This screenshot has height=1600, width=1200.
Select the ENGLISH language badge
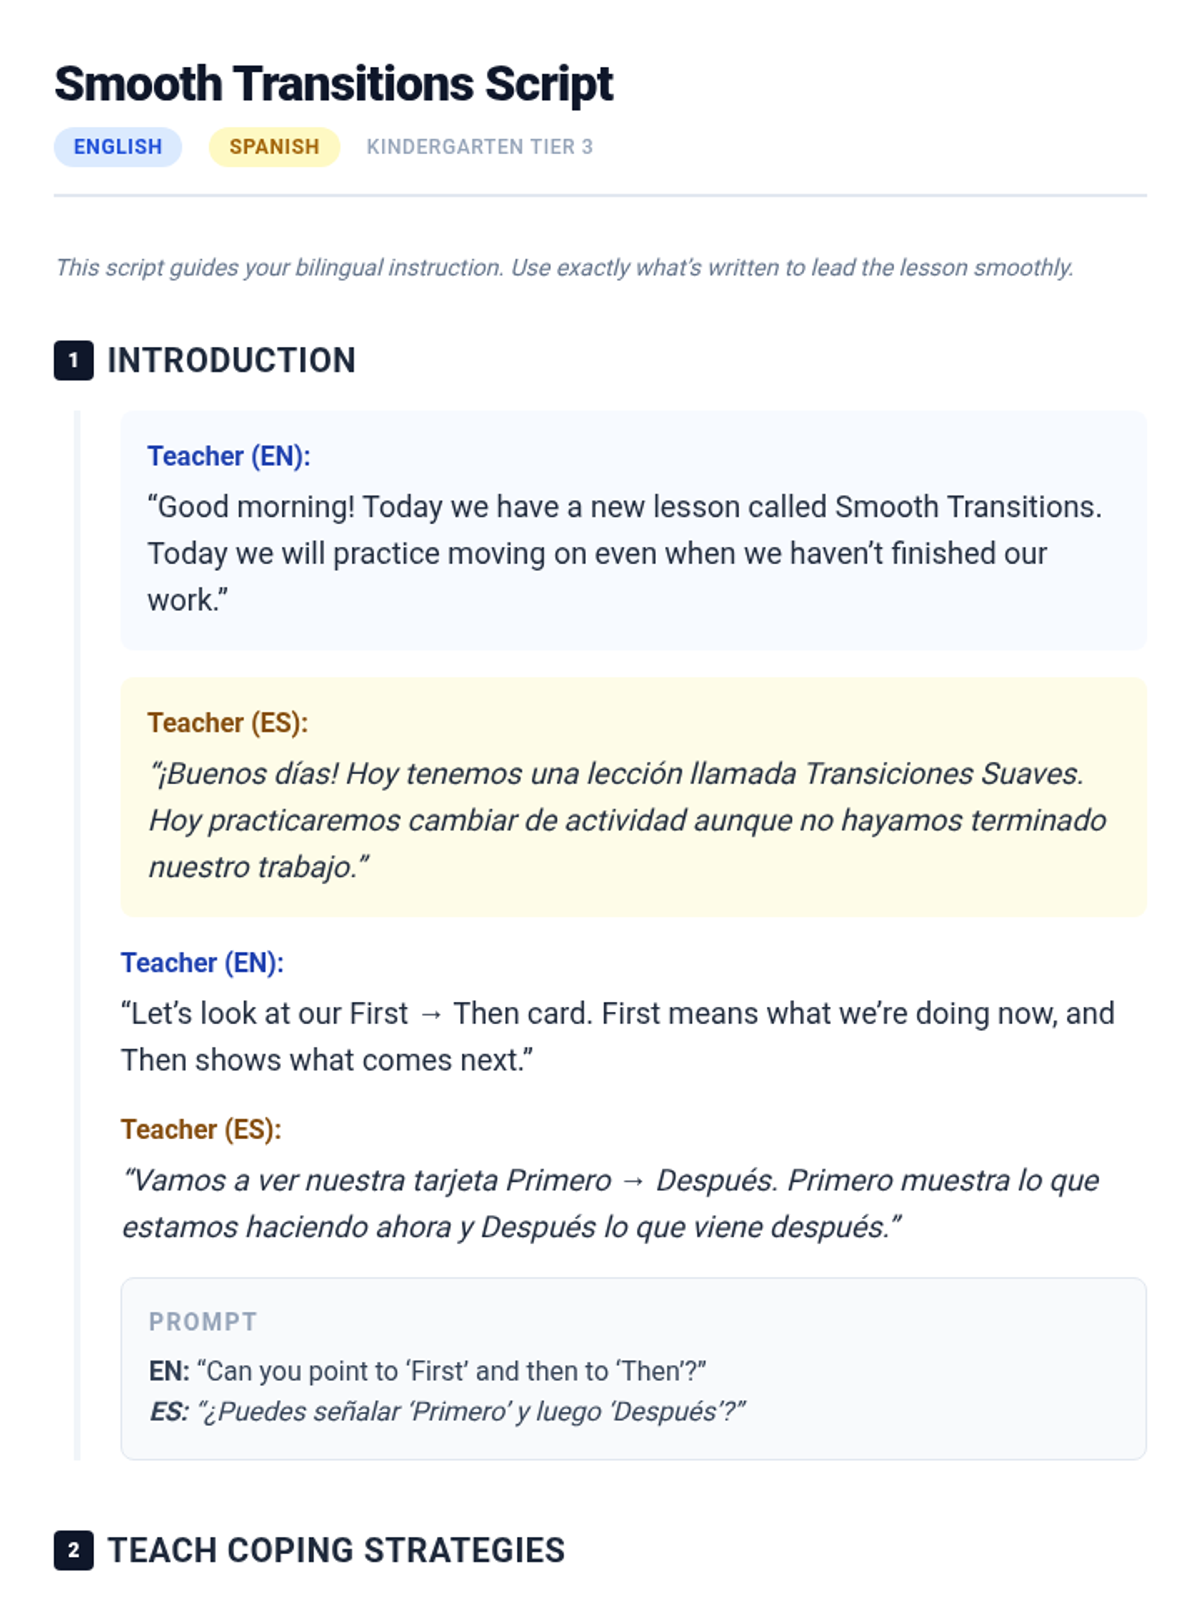[x=118, y=147]
